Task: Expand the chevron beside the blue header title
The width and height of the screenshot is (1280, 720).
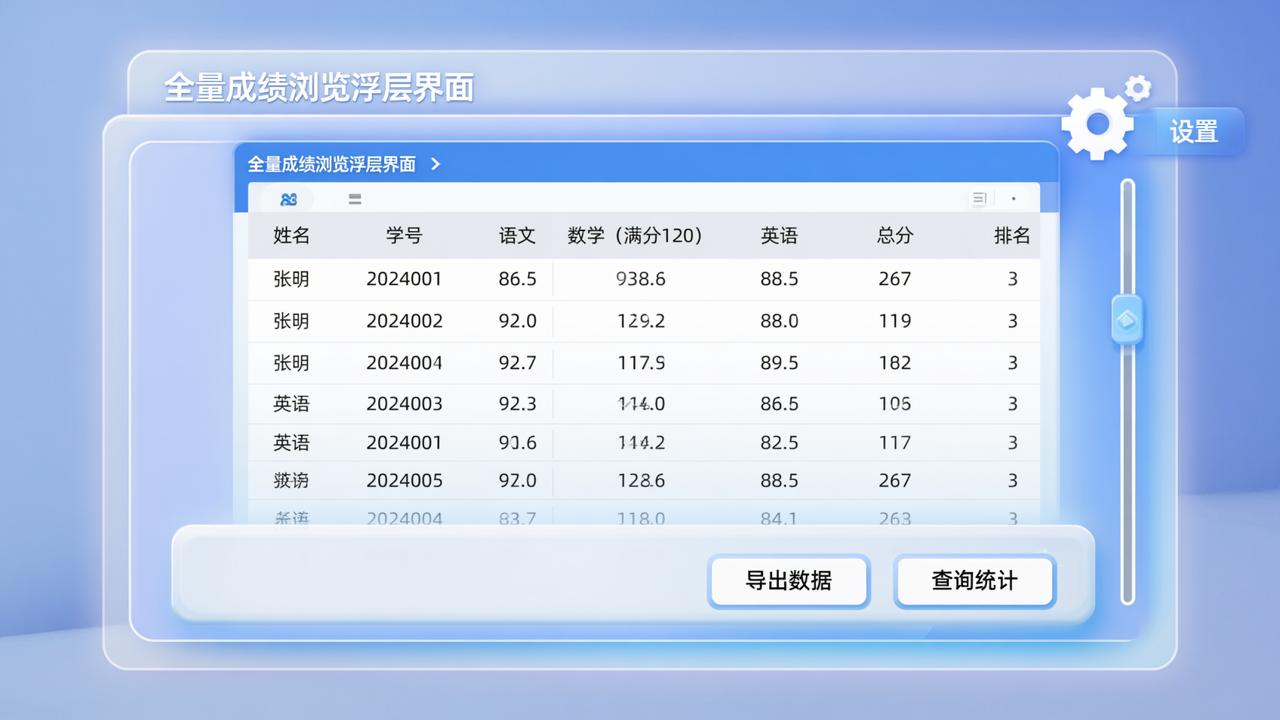Action: pos(435,164)
